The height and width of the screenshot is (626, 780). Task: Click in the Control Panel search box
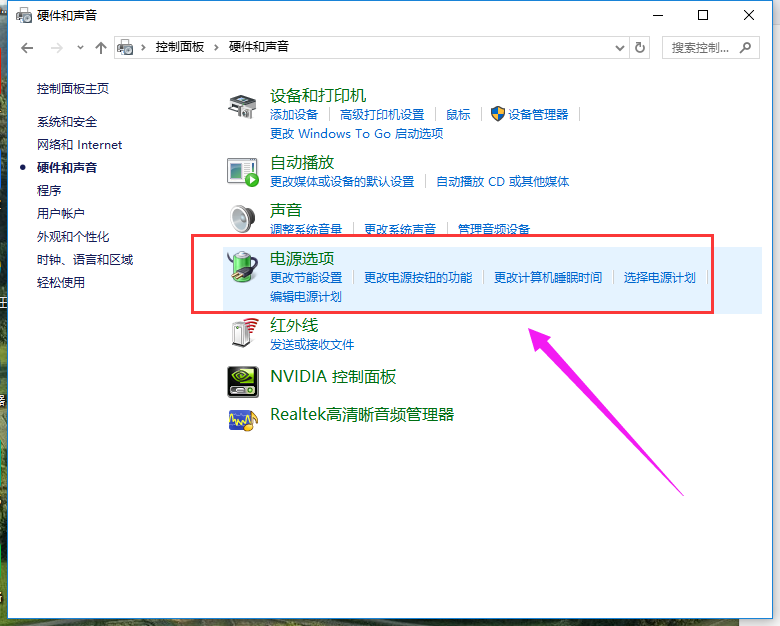click(x=700, y=47)
